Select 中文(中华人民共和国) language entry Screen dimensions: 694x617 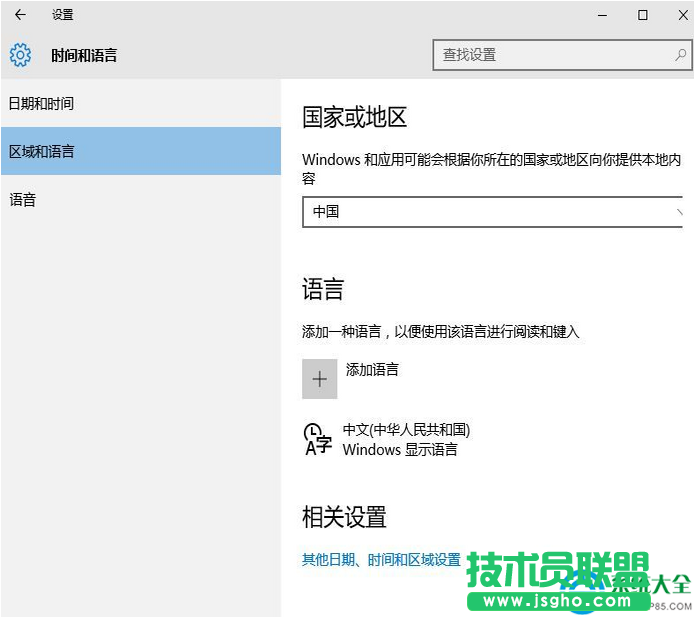click(x=406, y=429)
